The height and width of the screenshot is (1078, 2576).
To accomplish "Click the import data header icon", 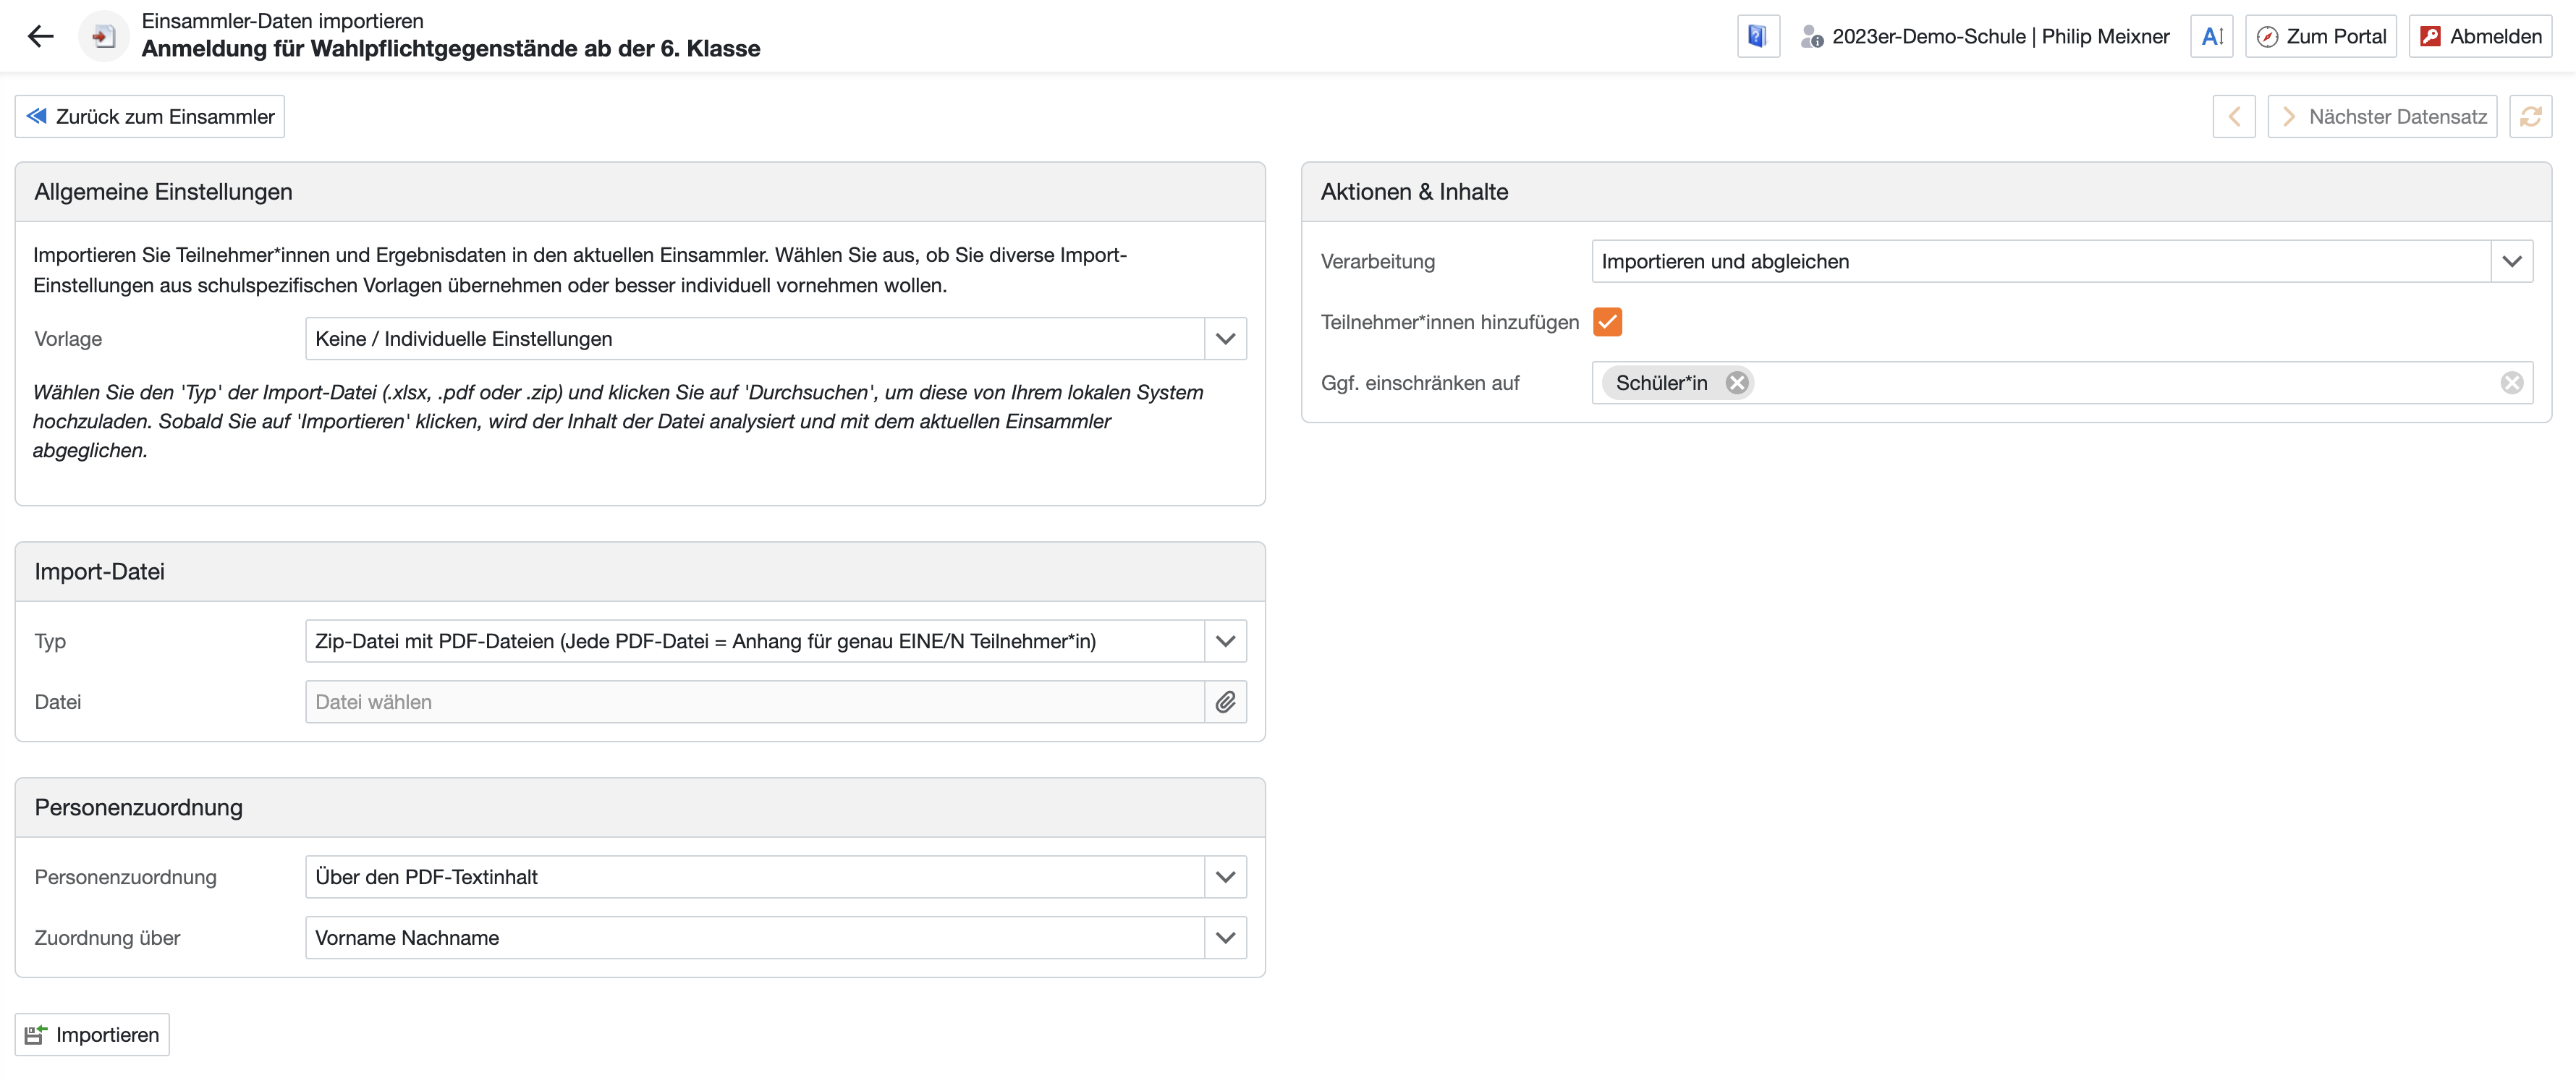I will pos(103,37).
